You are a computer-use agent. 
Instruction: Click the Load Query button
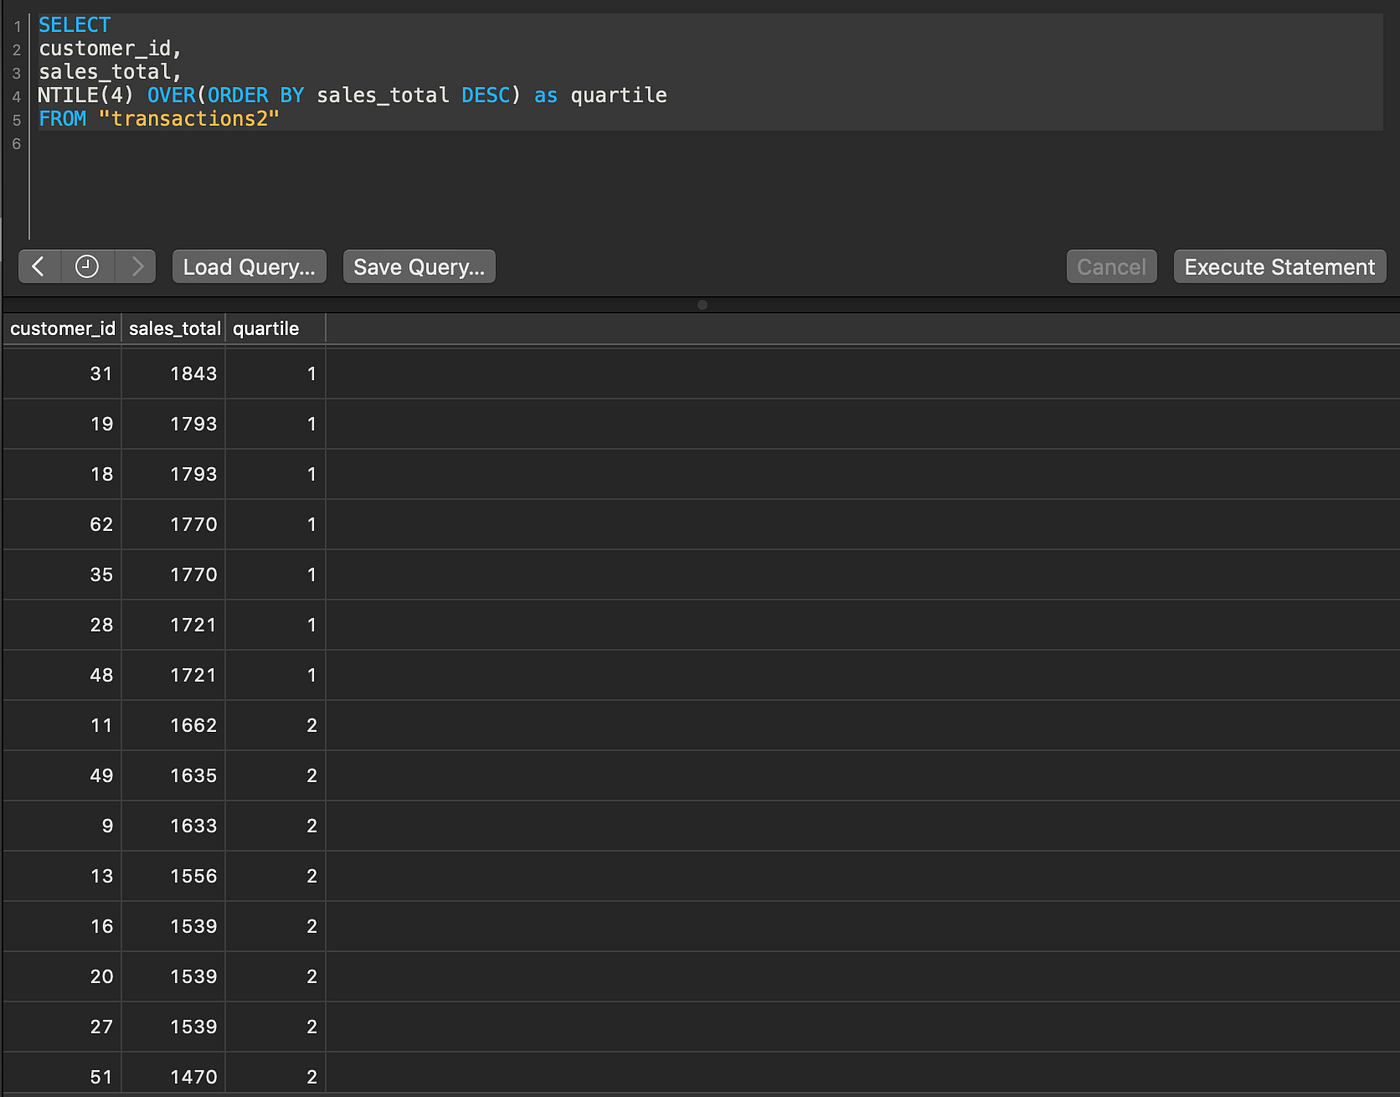(x=248, y=266)
